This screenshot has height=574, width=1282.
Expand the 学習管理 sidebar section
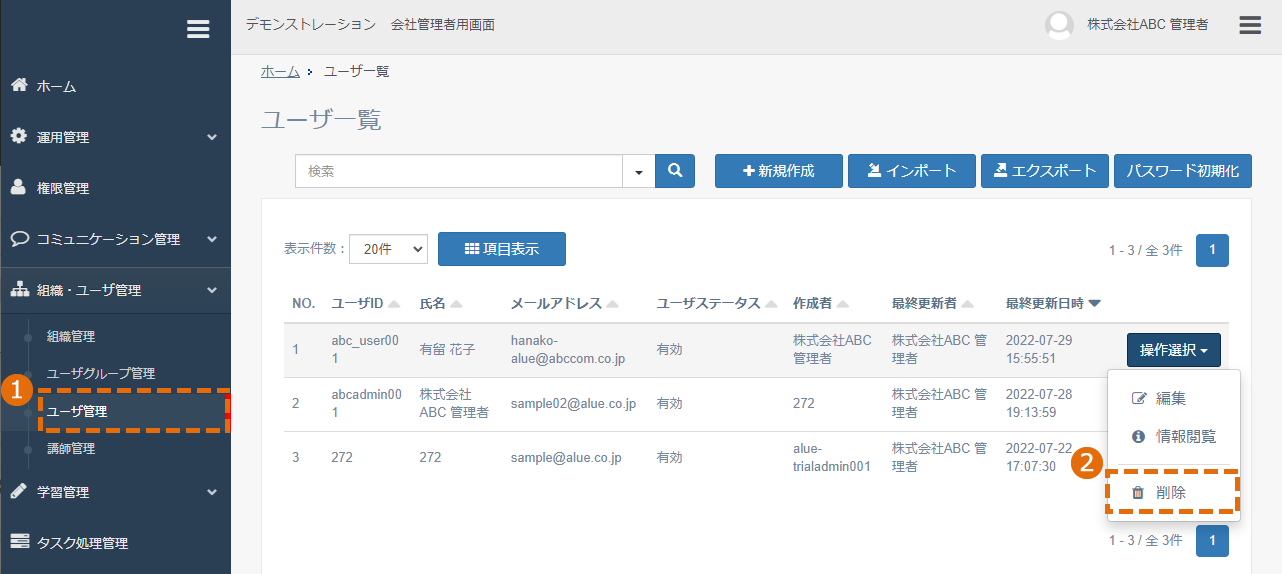tap(212, 492)
